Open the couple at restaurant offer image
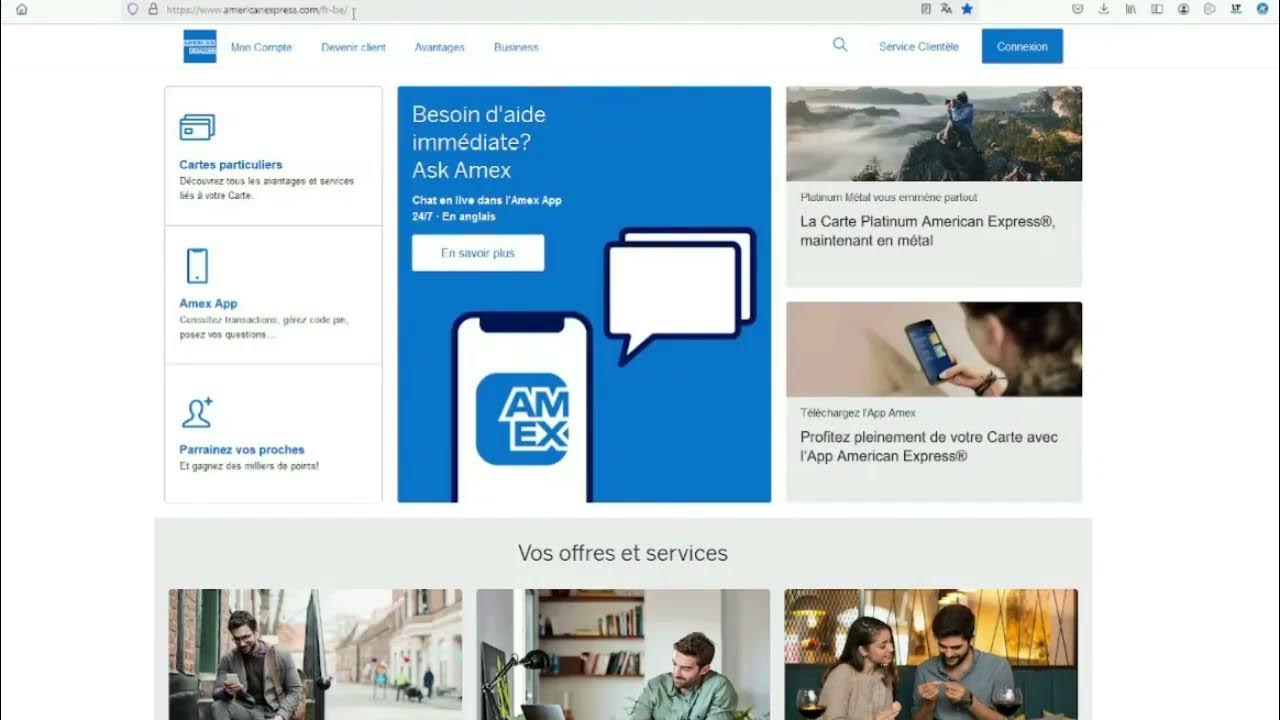Screen dimensions: 1280x720 pyautogui.click(x=931, y=654)
